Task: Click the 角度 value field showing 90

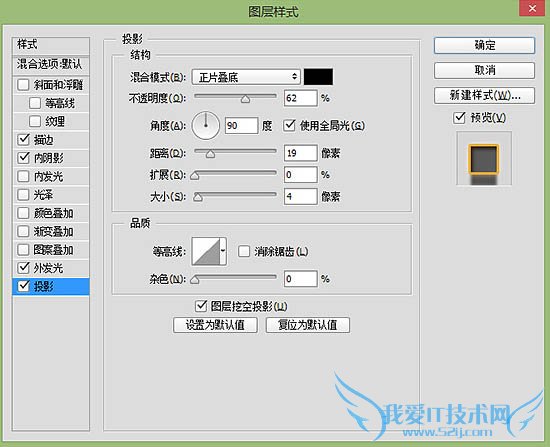Action: click(x=242, y=125)
